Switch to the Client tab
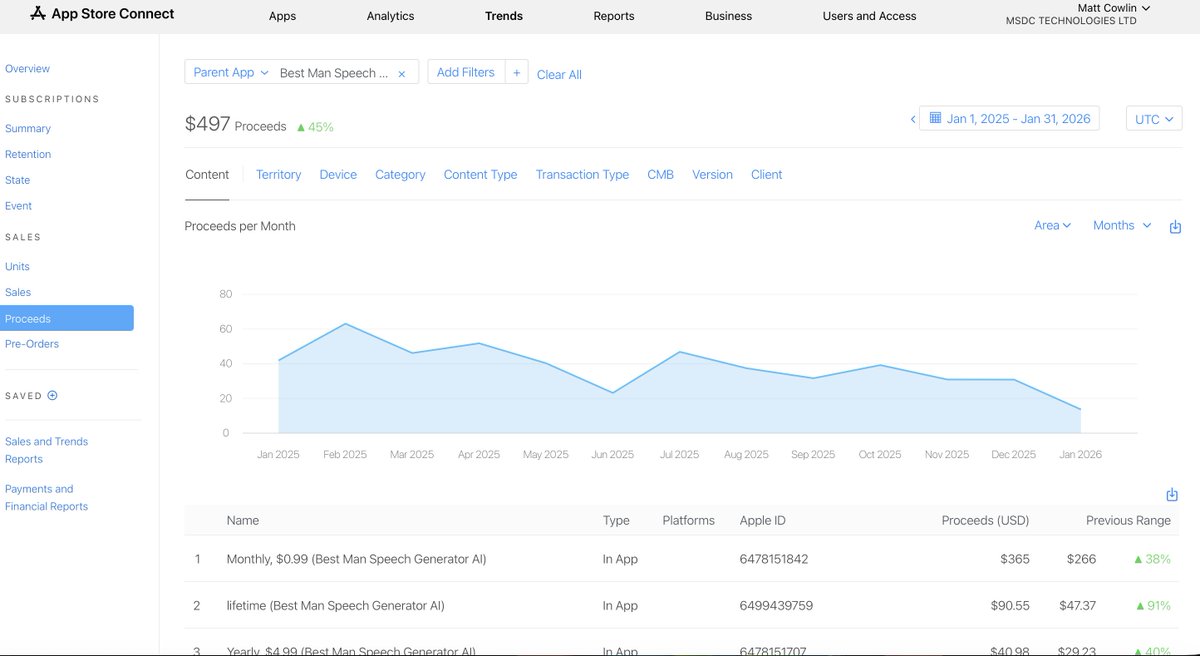The height and width of the screenshot is (656, 1200). [x=767, y=174]
